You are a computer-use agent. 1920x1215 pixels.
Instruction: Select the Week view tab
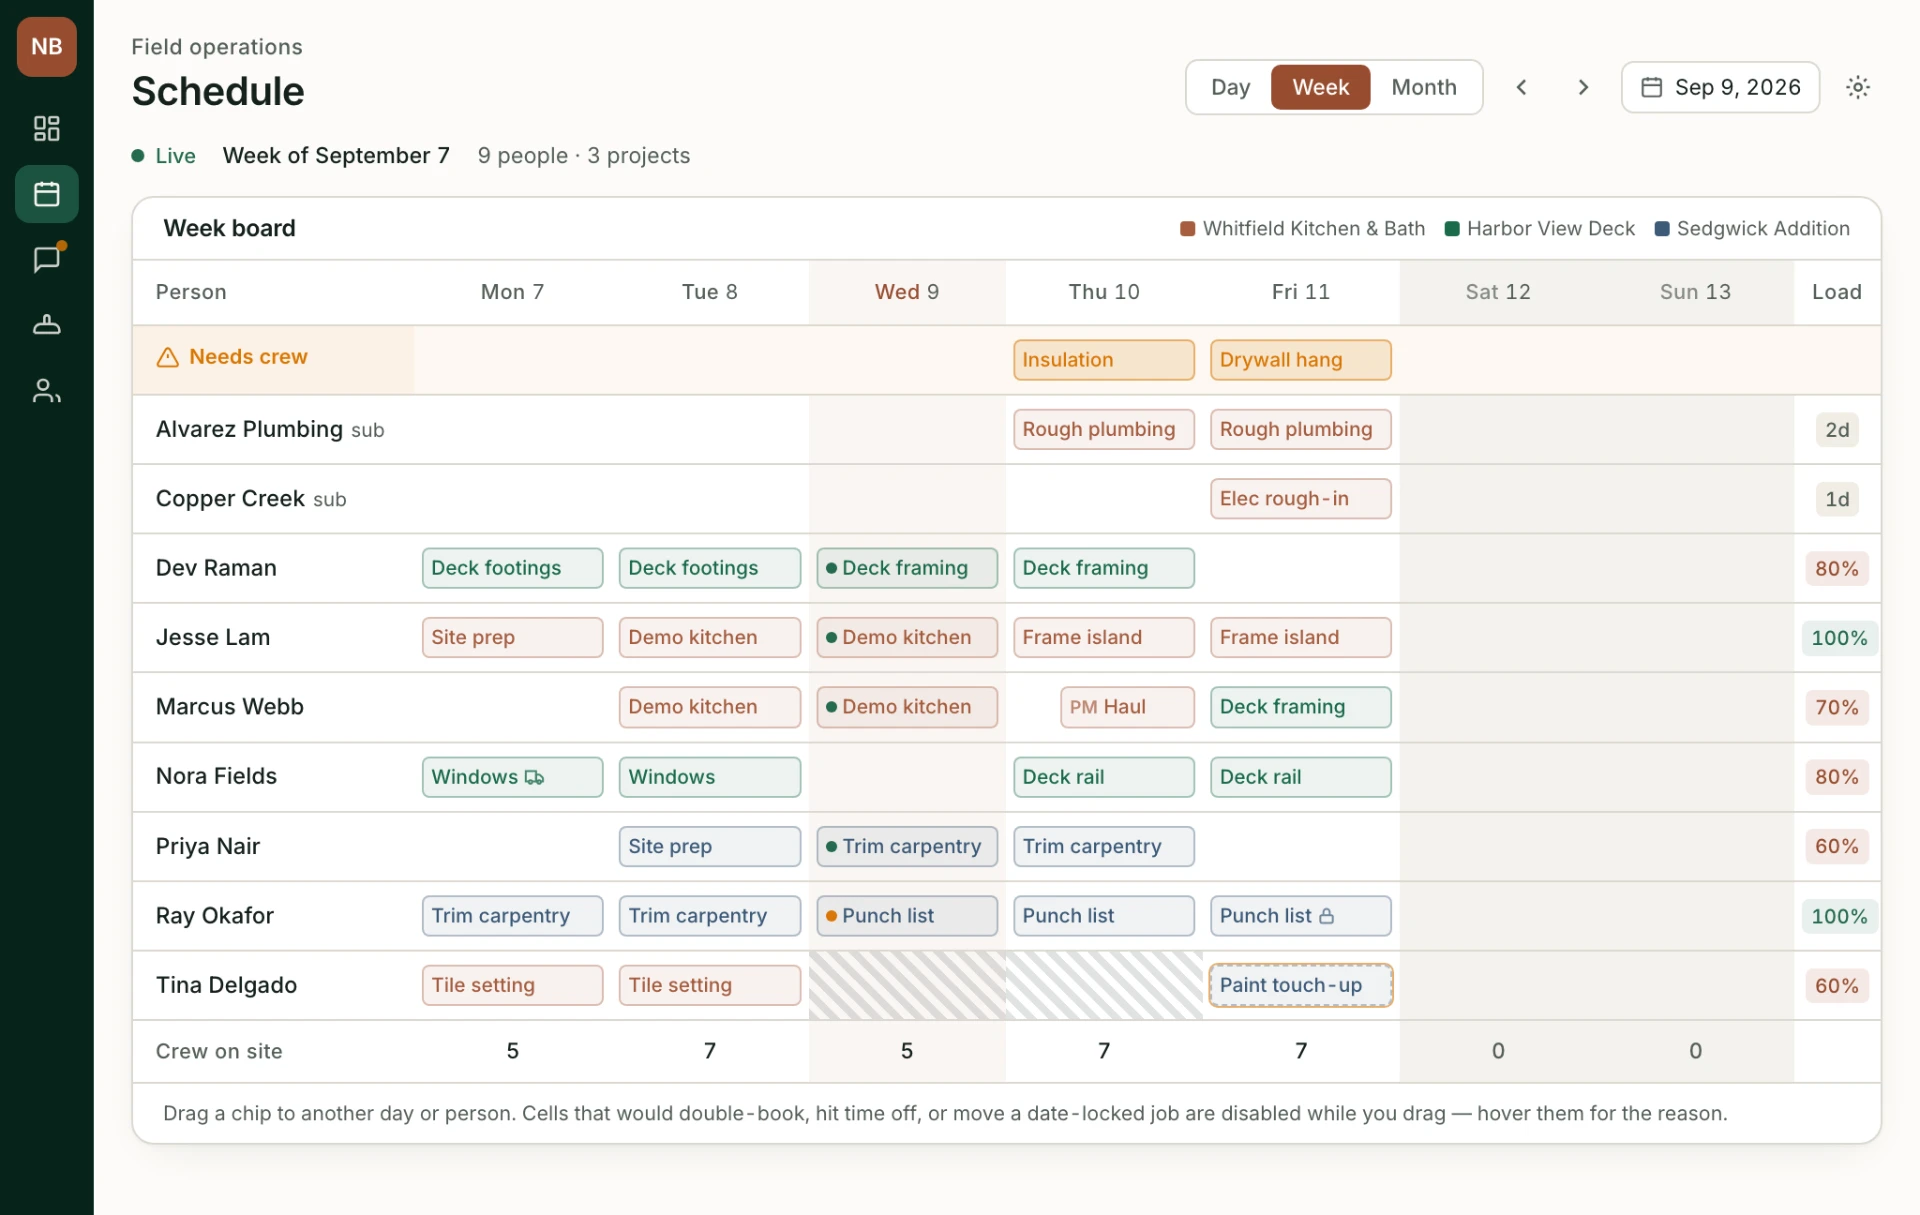tap(1320, 87)
